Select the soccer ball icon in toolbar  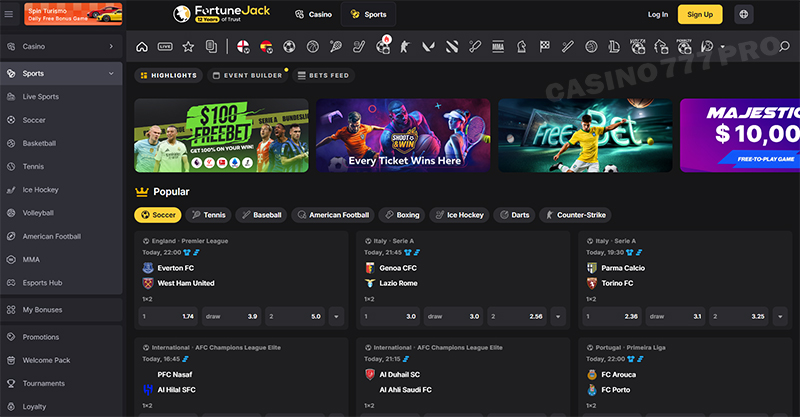click(289, 47)
